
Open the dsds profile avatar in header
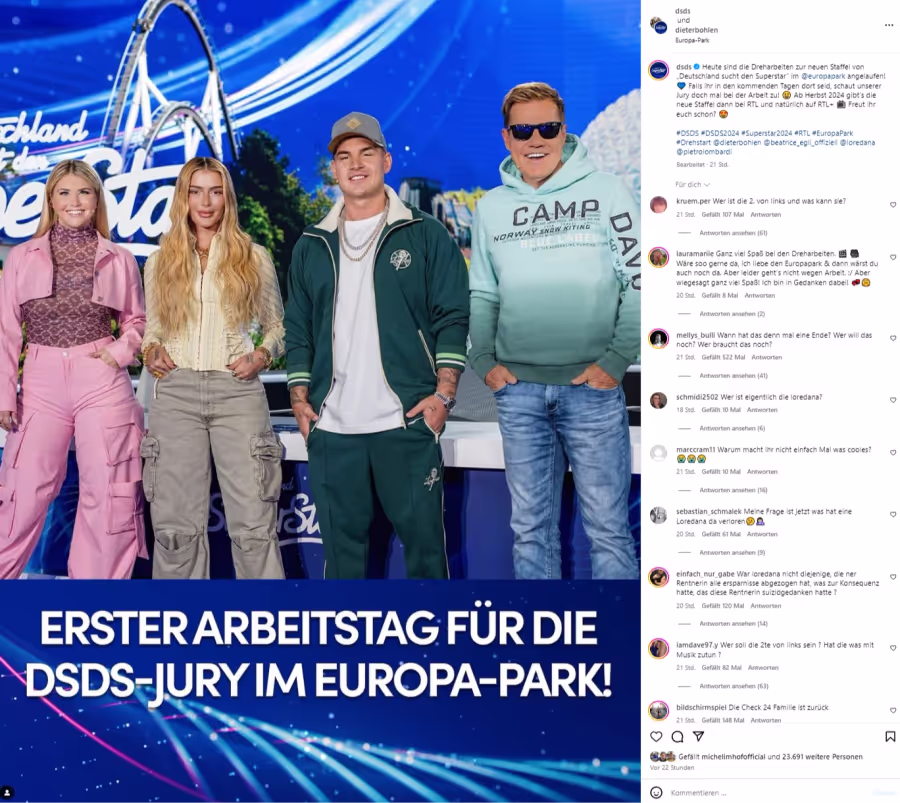coord(658,25)
